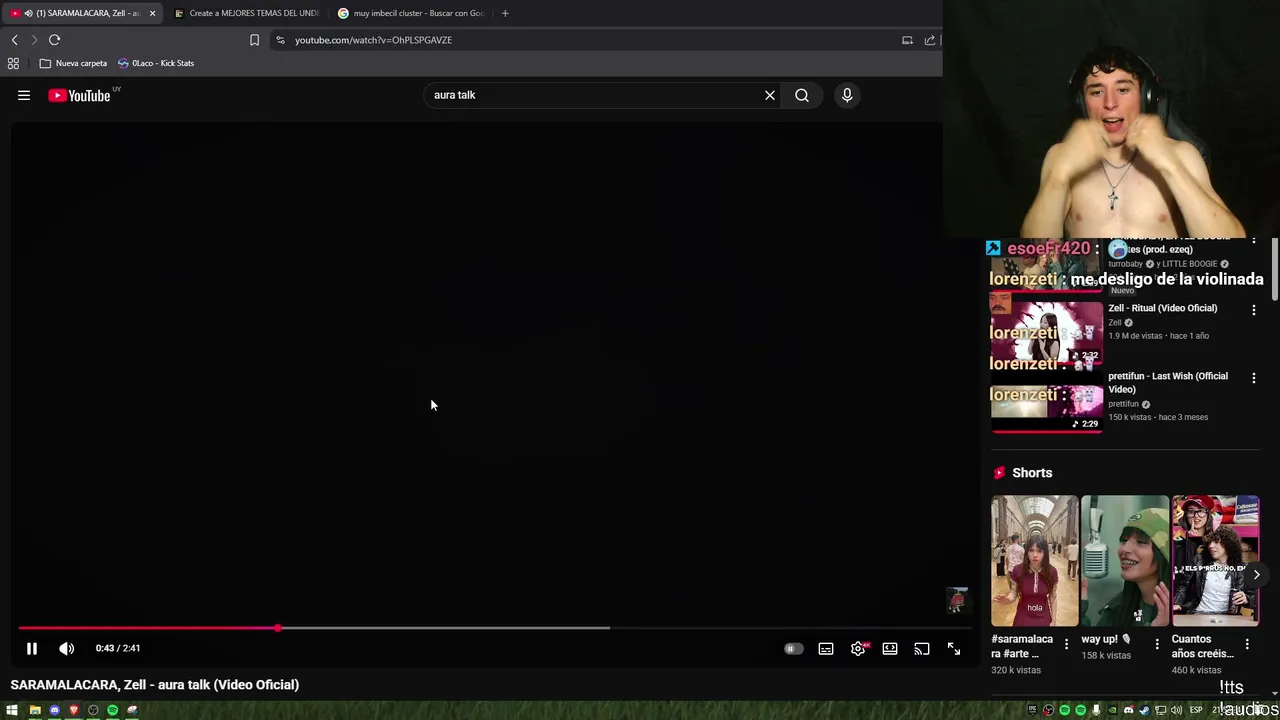Image resolution: width=1280 pixels, height=720 pixels.
Task: Go back with the browser back arrow
Action: tap(14, 40)
